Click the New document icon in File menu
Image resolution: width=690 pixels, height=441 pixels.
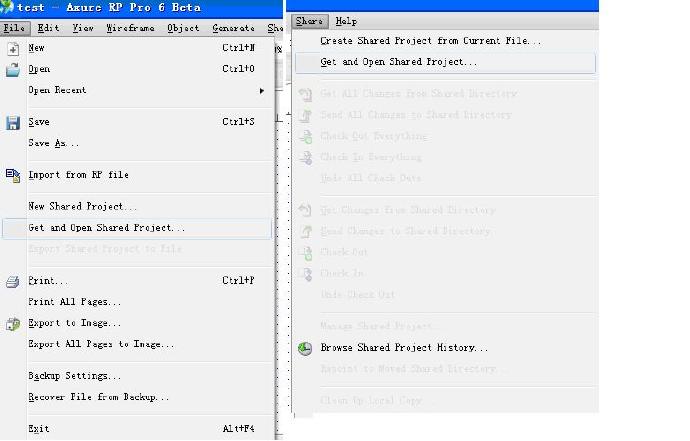point(13,48)
